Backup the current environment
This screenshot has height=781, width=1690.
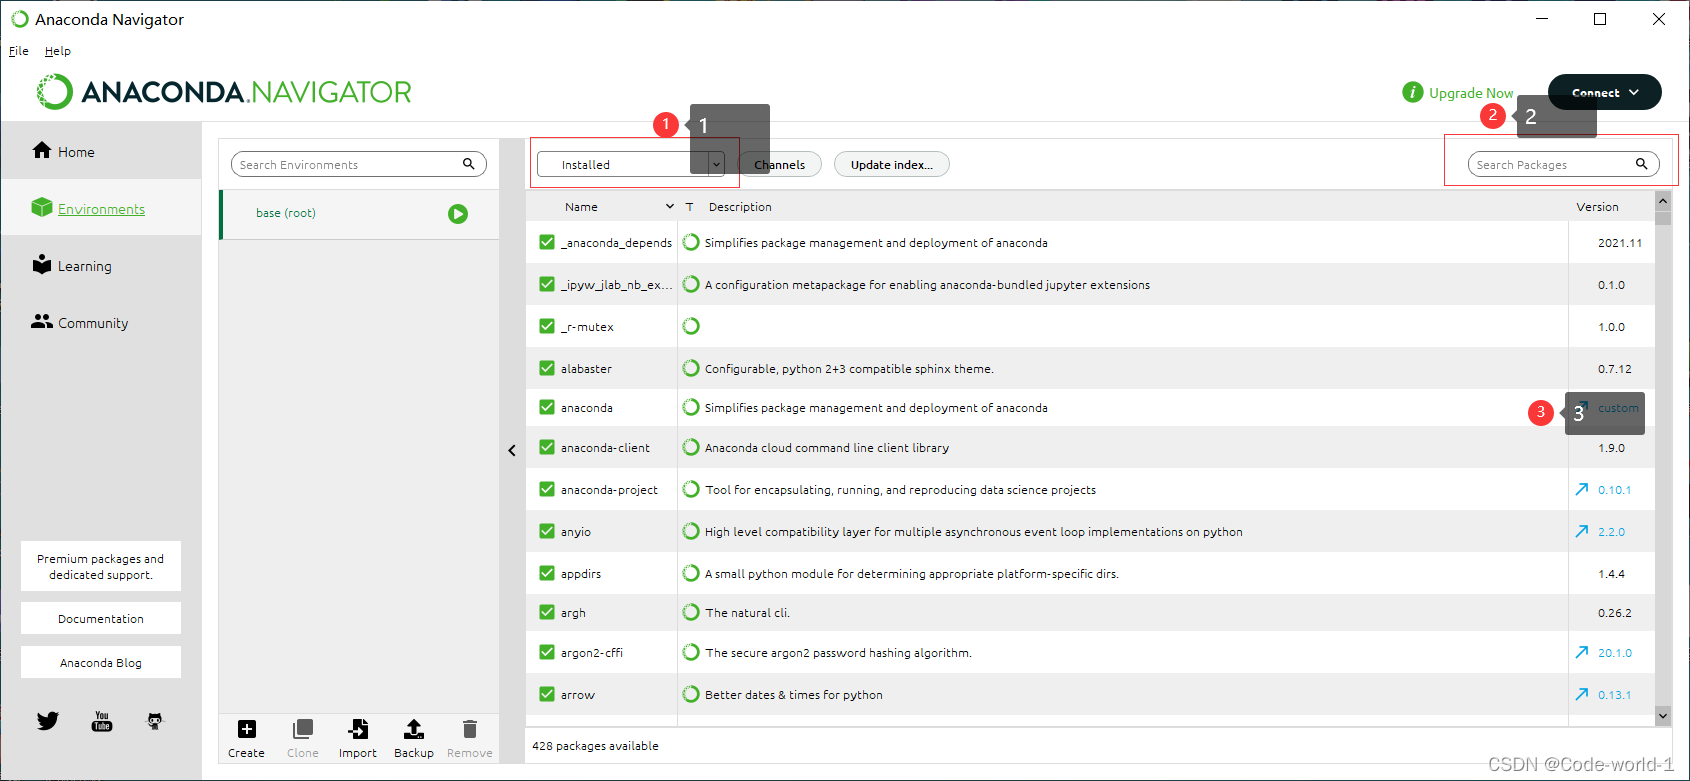pyautogui.click(x=414, y=739)
